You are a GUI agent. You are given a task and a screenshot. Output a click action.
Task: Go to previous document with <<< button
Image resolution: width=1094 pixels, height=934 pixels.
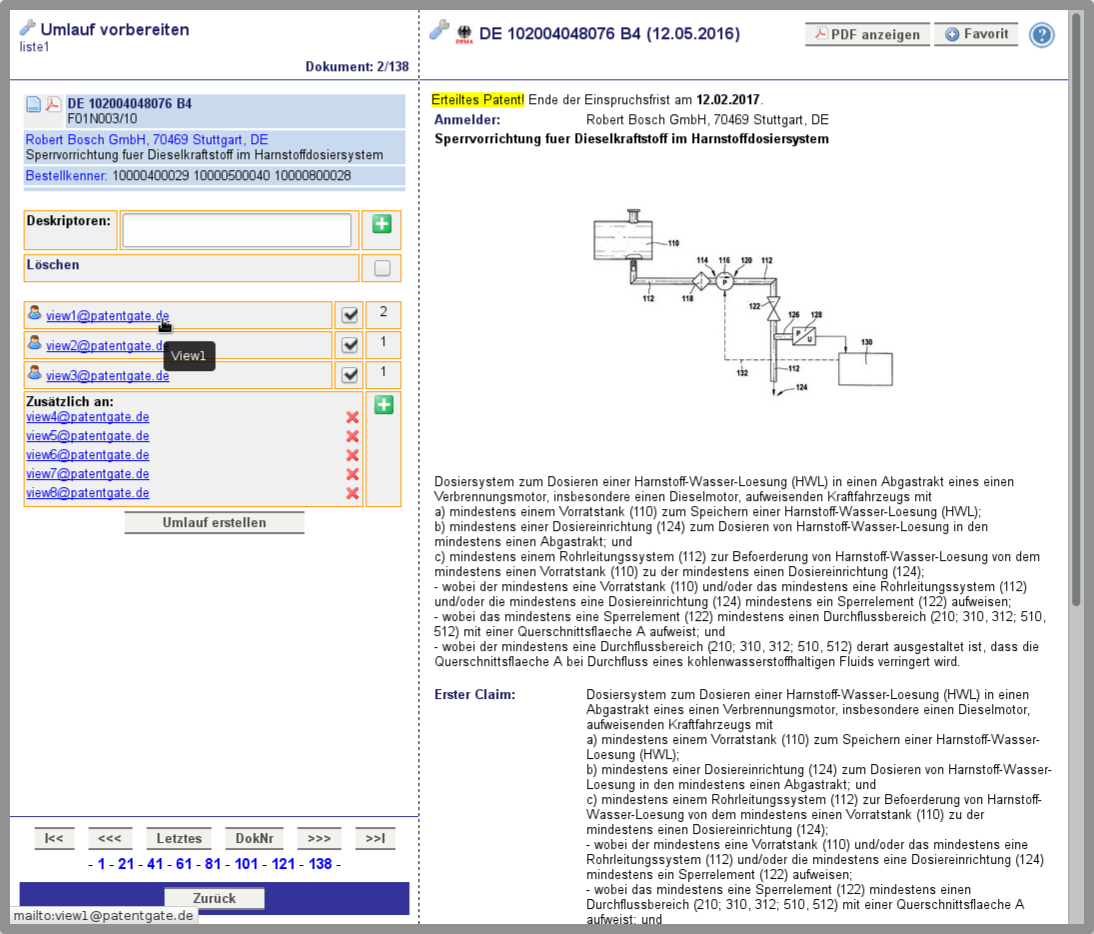(110, 838)
